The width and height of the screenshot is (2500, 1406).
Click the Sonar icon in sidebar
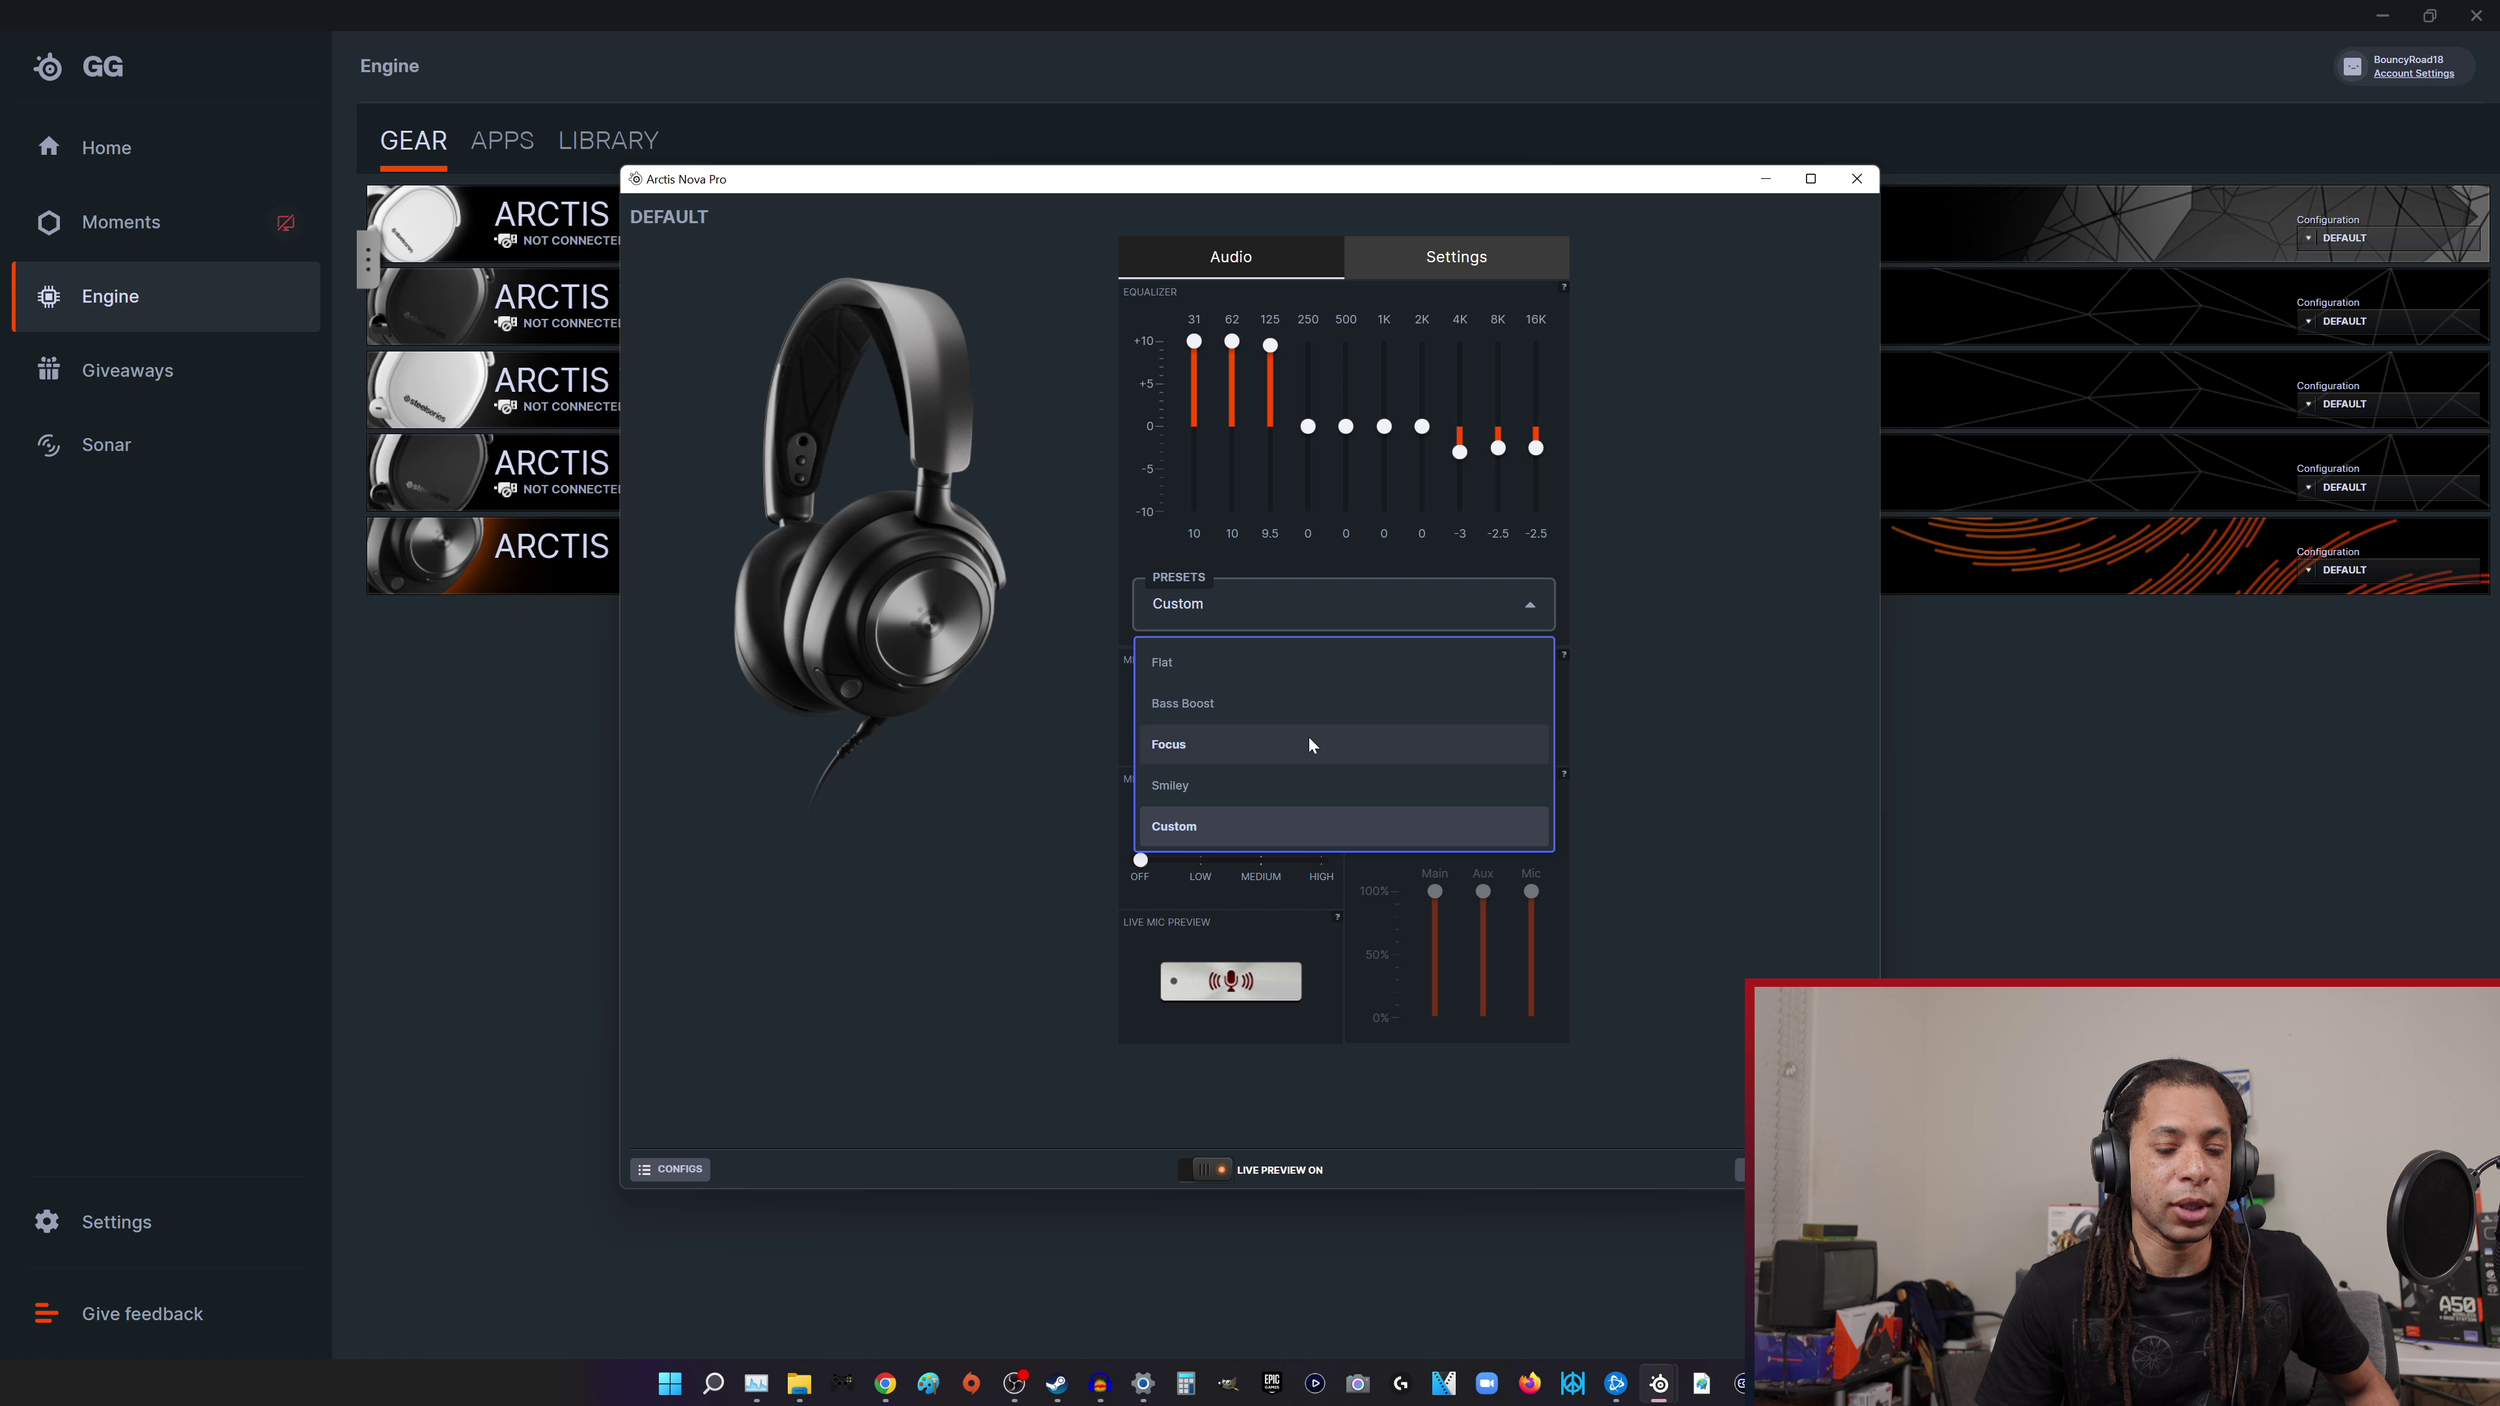coord(48,445)
